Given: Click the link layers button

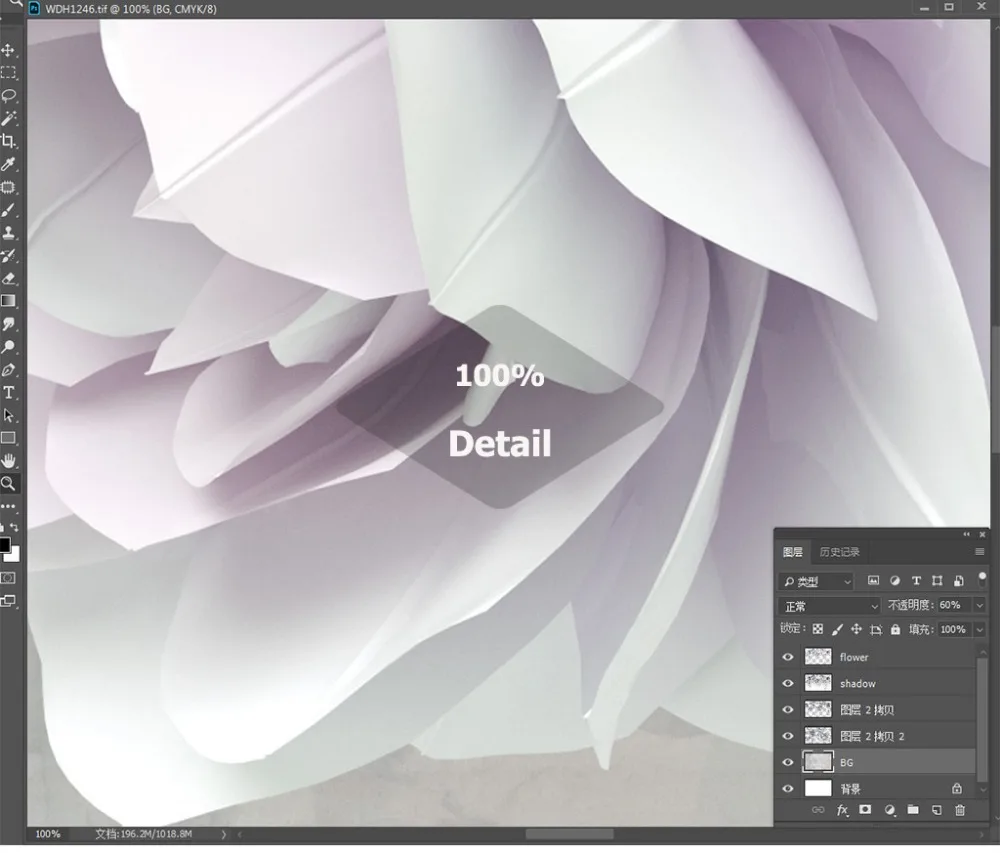Looking at the screenshot, I should (818, 810).
